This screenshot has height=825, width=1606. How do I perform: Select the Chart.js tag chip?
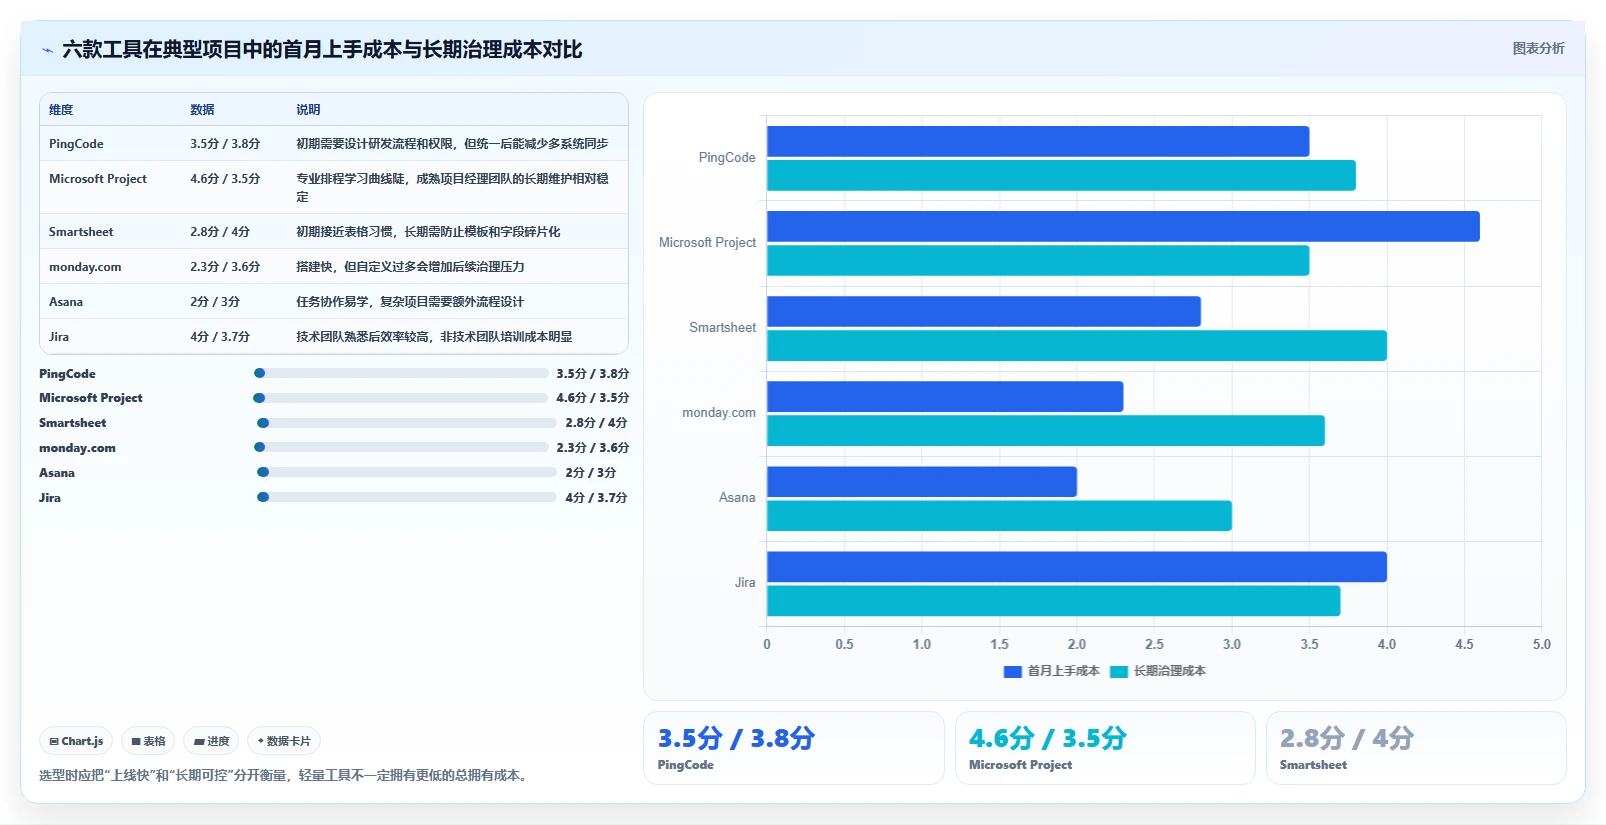click(76, 741)
